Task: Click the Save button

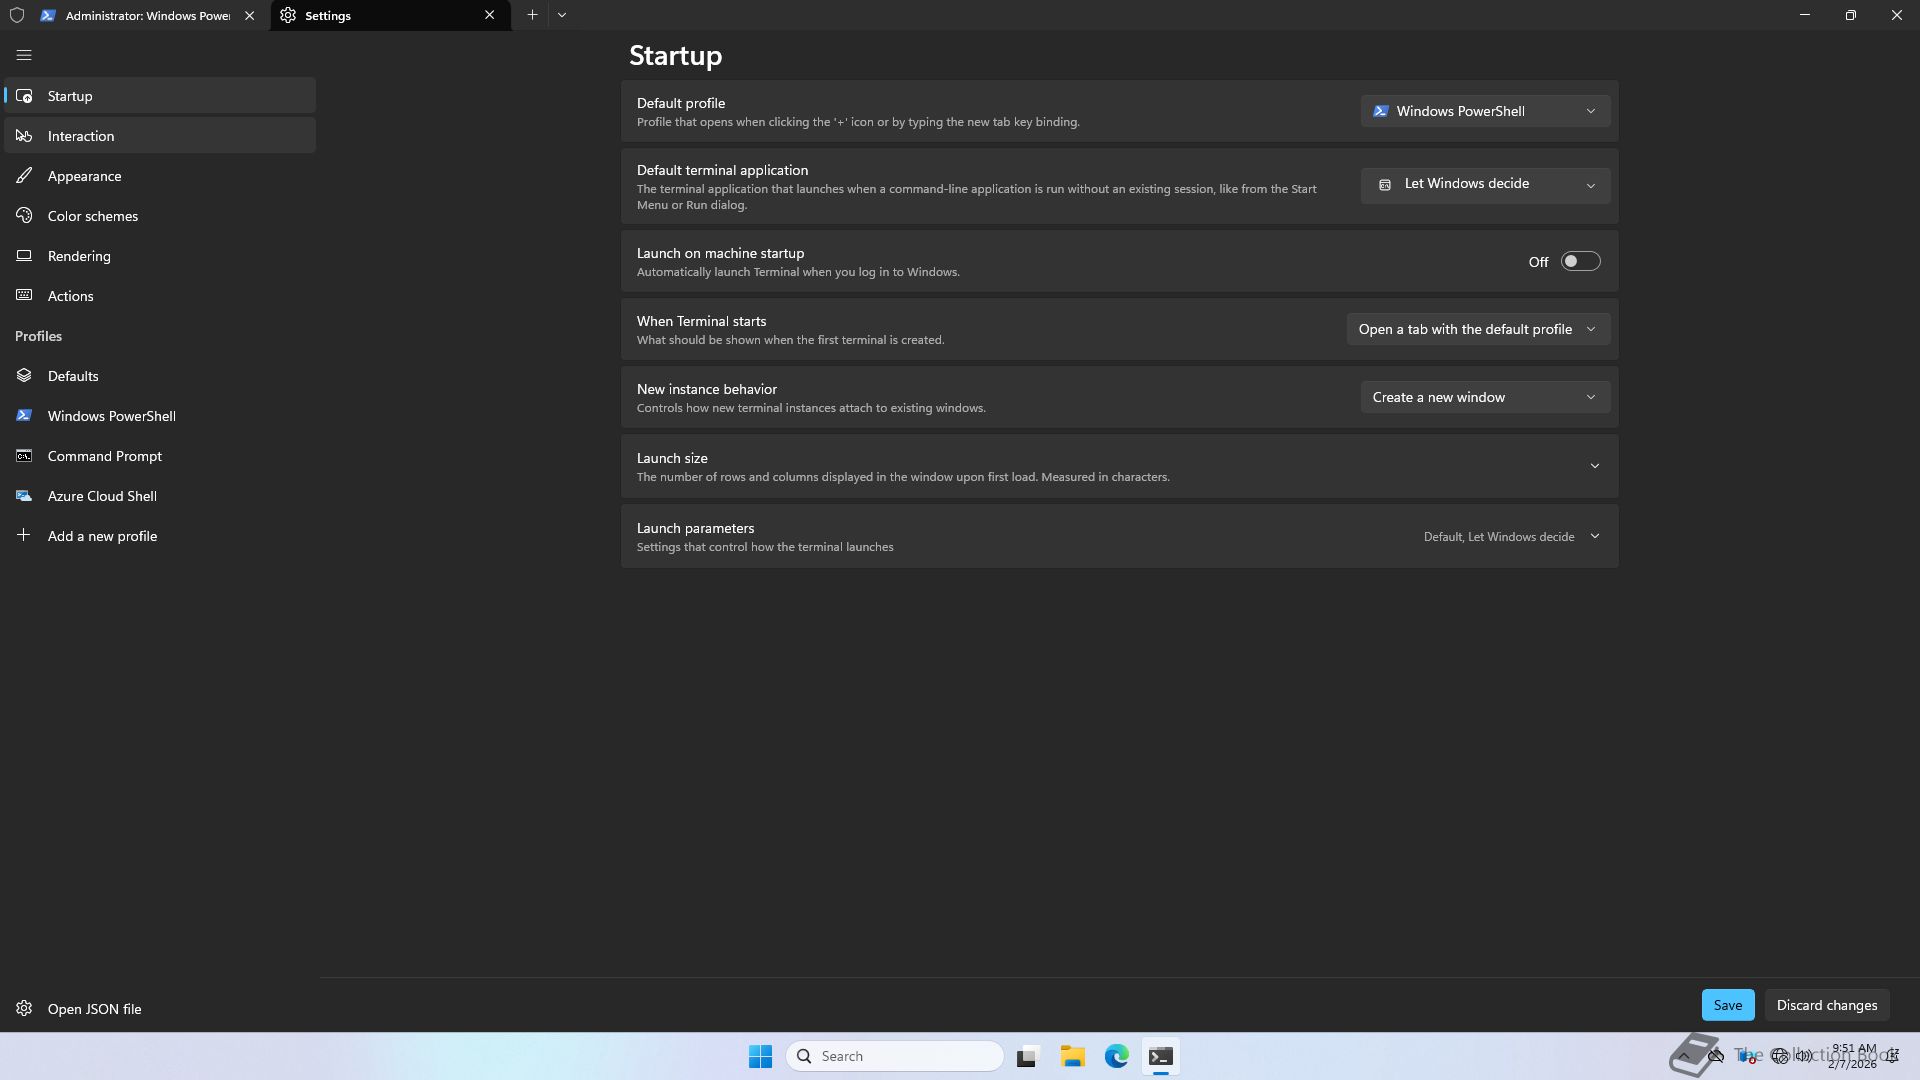Action: point(1727,1005)
